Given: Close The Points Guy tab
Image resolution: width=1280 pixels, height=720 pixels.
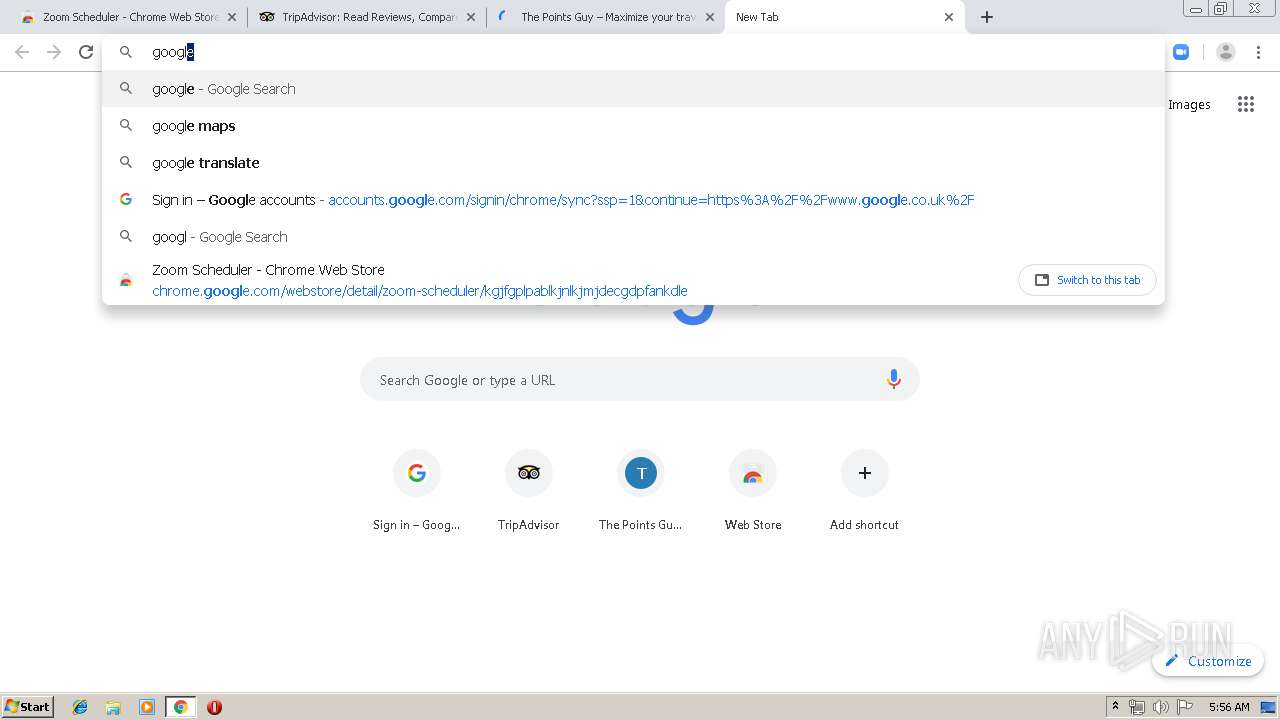Looking at the screenshot, I should click(709, 17).
